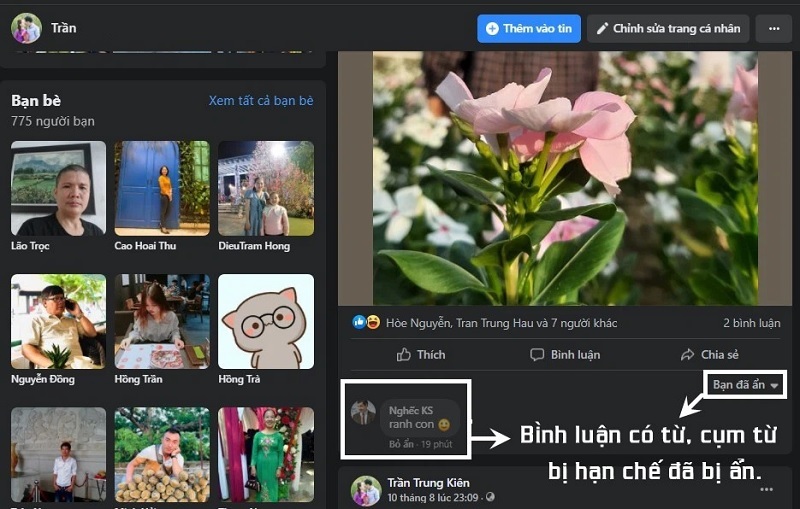Click the Hồng Trần name link
800x509 pixels.
[x=138, y=379]
